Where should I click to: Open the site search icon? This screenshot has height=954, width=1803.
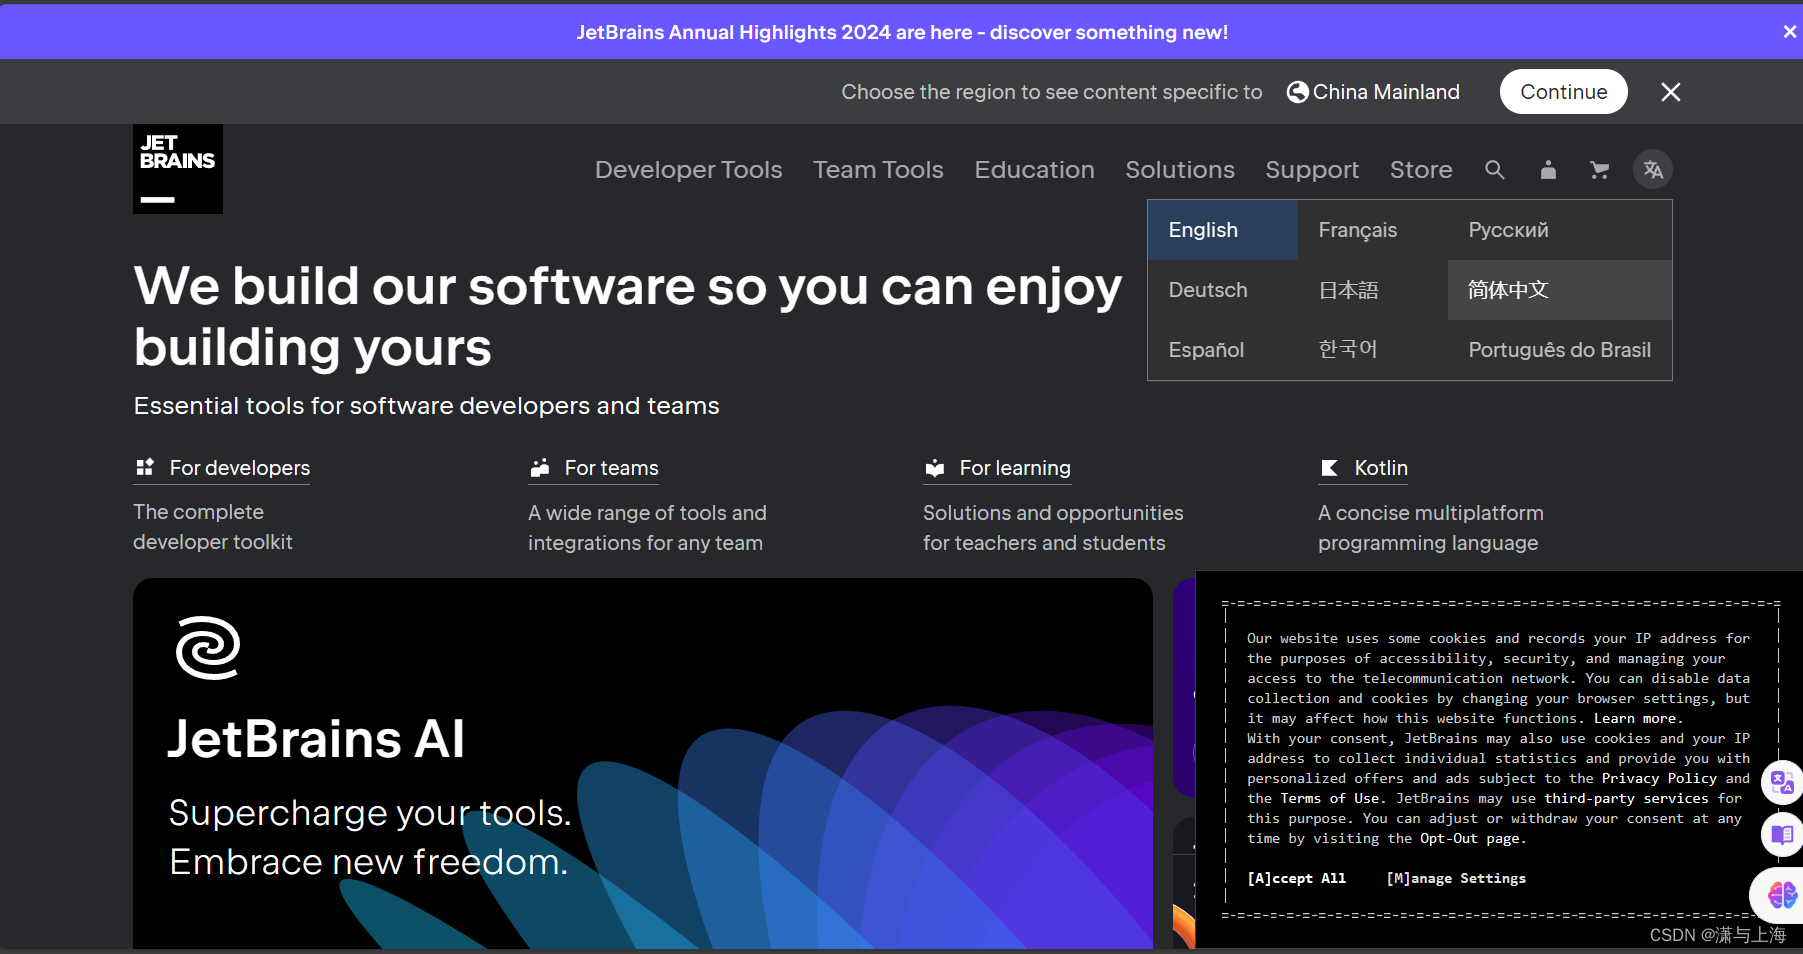pyautogui.click(x=1495, y=170)
